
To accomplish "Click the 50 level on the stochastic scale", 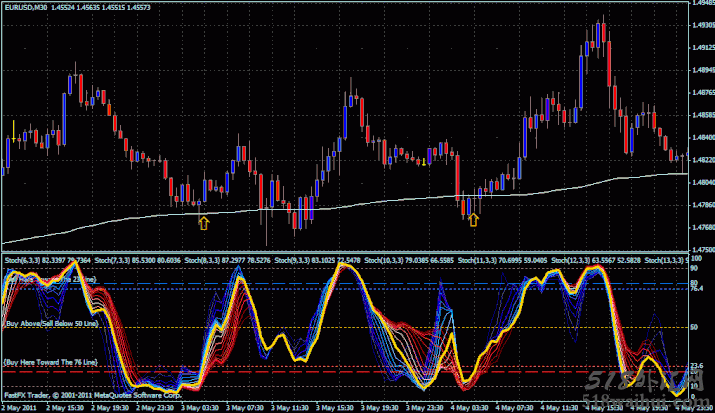I will coord(694,327).
